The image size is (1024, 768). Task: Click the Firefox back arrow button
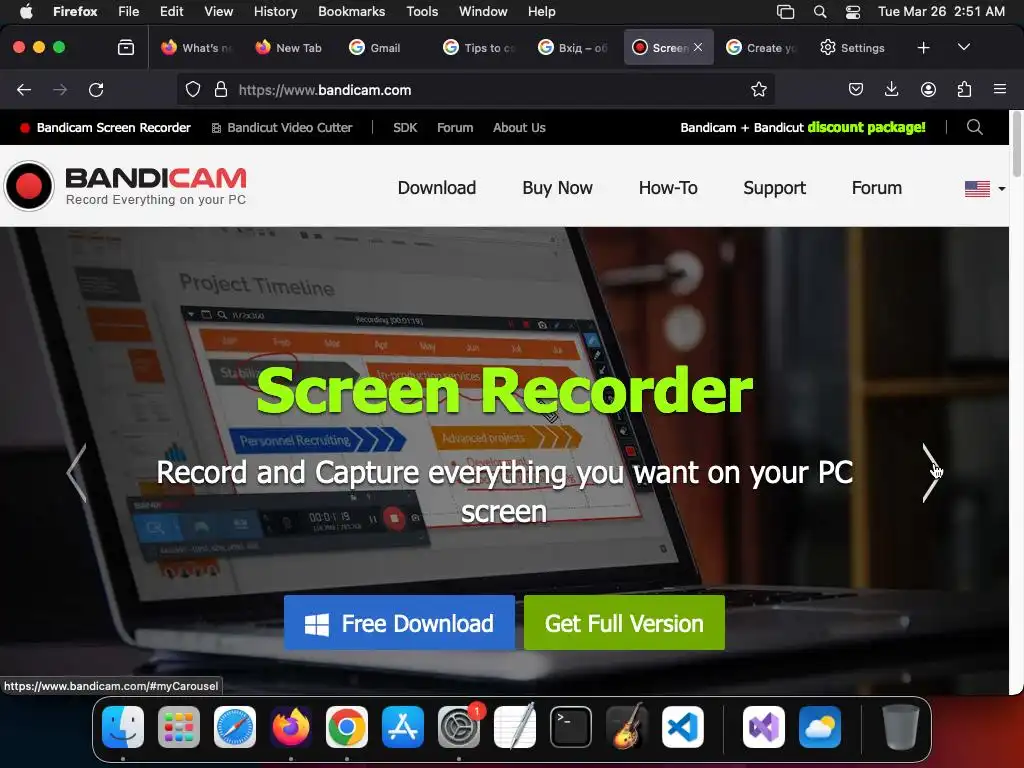pyautogui.click(x=24, y=90)
